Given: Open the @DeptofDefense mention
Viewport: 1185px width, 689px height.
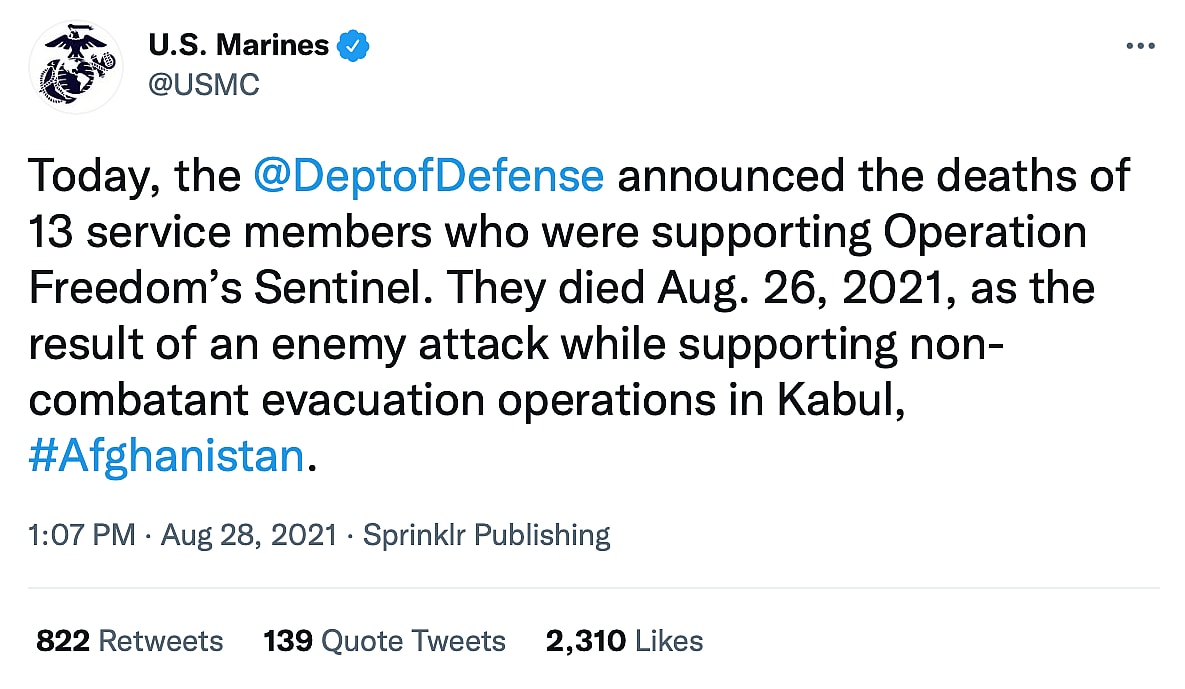Looking at the screenshot, I should pyautogui.click(x=428, y=176).
